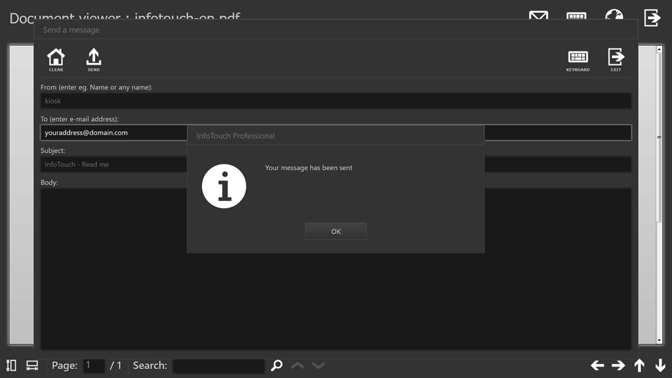Click the right arrow navigation icon
This screenshot has width=672, height=378.
[x=618, y=366]
